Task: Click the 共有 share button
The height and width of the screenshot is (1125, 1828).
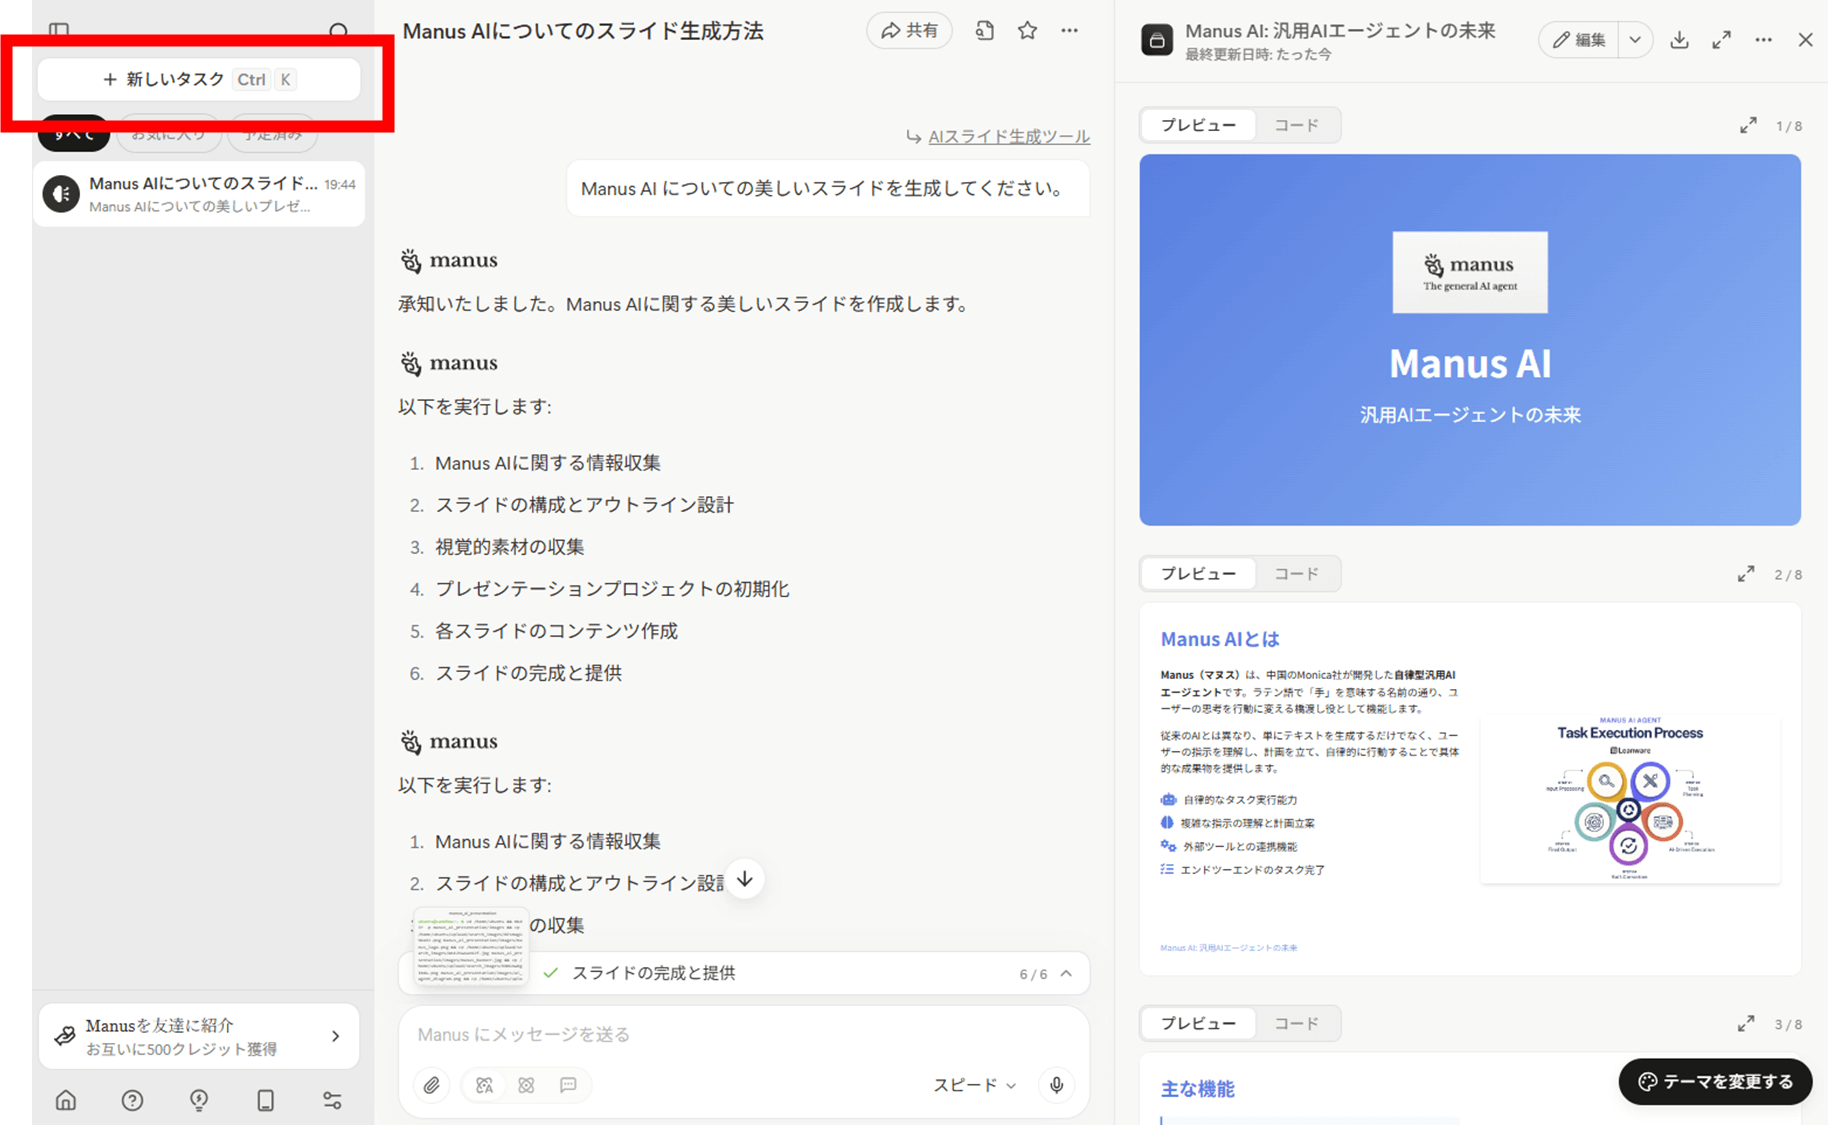Action: [x=909, y=31]
